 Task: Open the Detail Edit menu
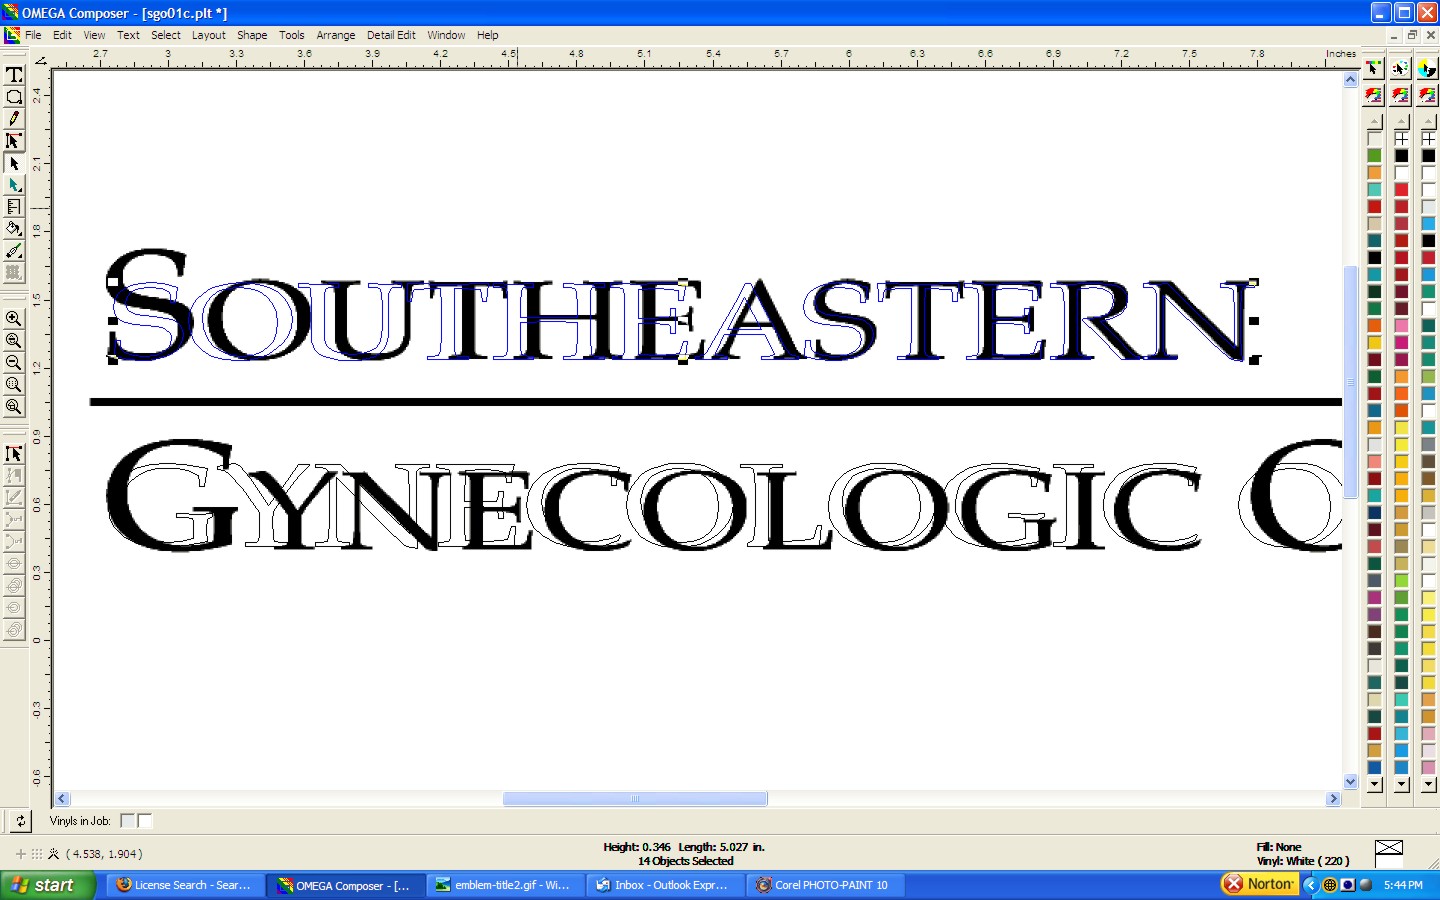click(391, 35)
